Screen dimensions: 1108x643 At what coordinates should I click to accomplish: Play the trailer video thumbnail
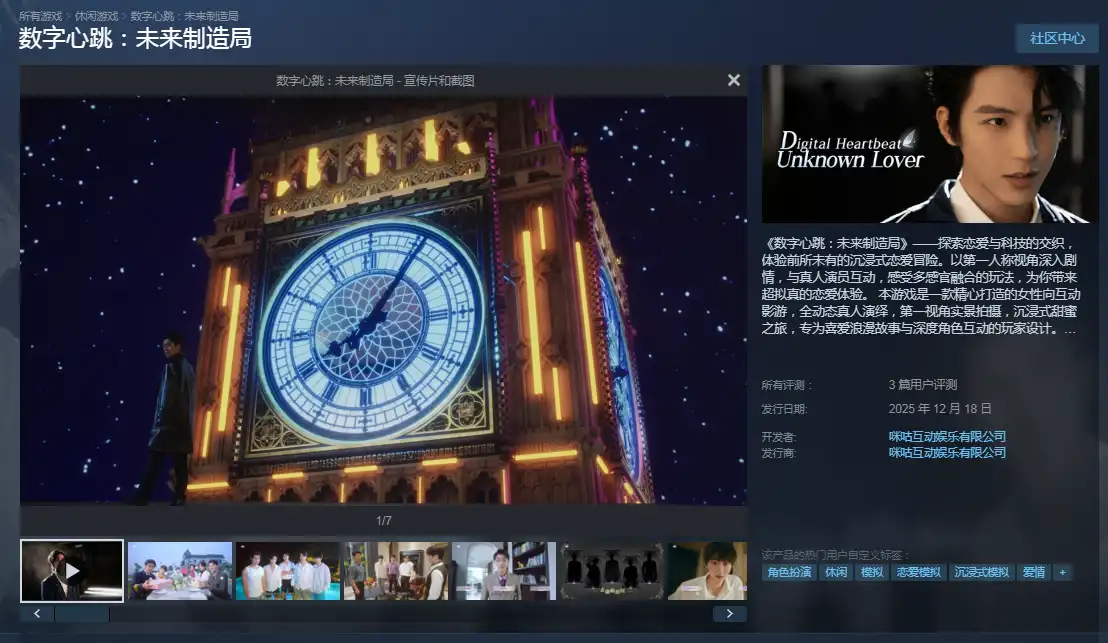pyautogui.click(x=72, y=570)
